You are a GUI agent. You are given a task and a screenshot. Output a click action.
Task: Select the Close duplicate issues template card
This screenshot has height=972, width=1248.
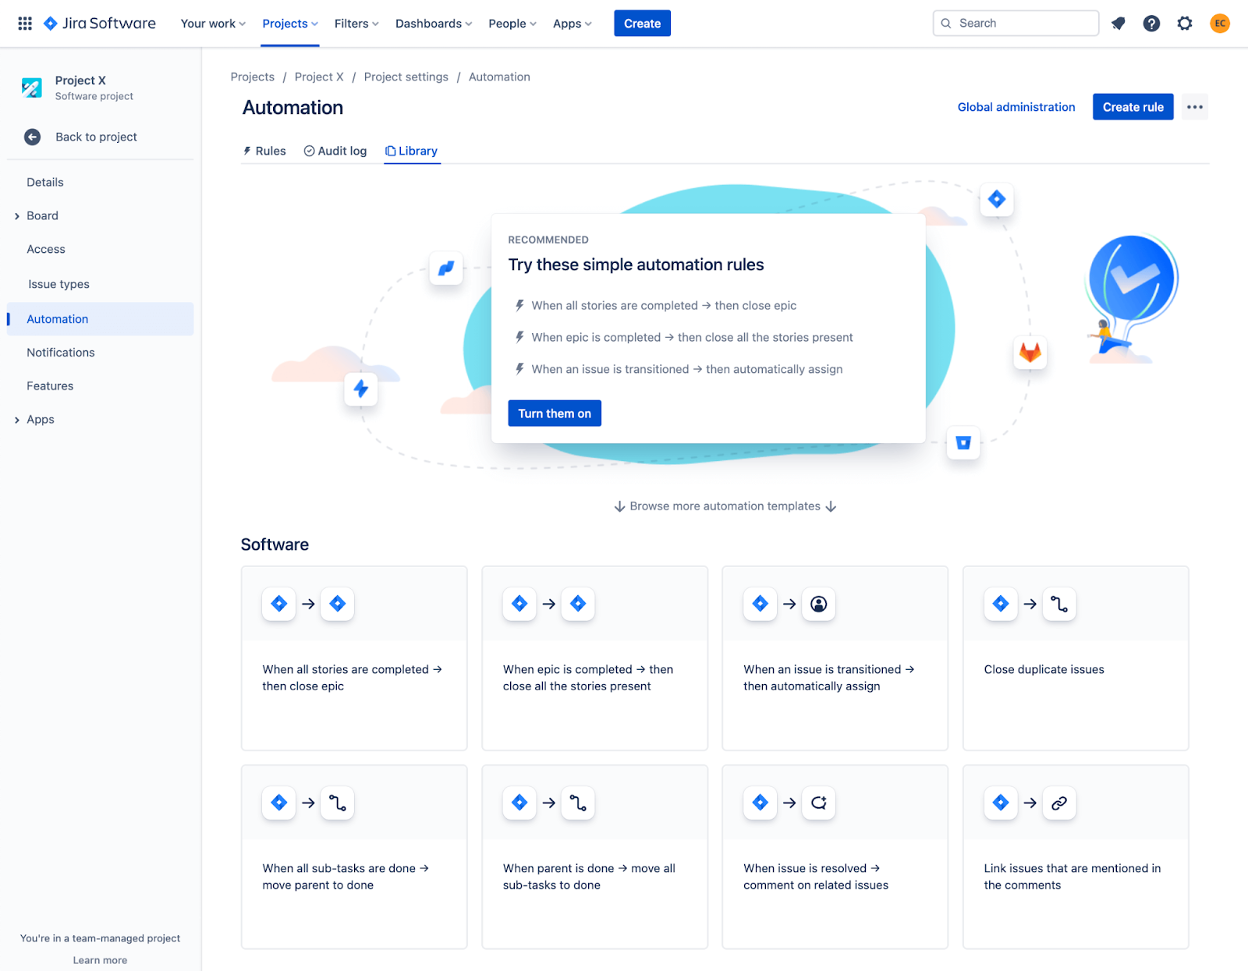(1075, 658)
